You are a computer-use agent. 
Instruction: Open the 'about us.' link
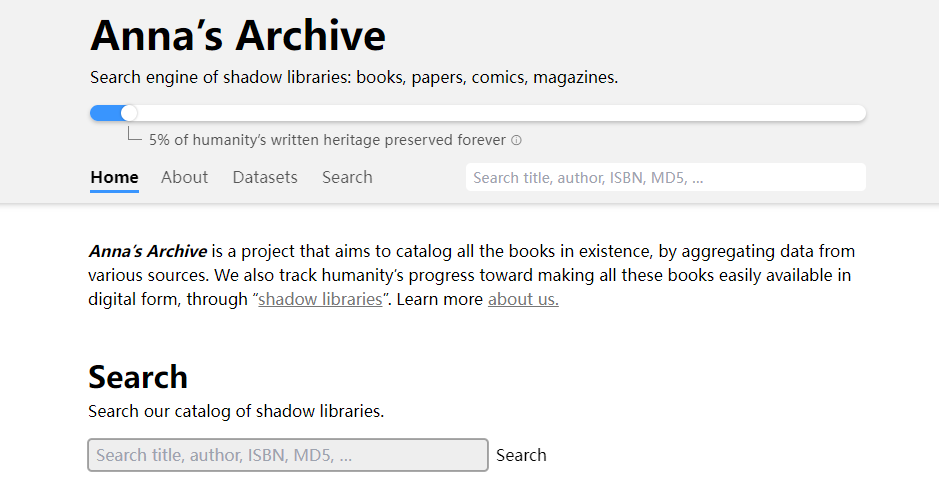coord(523,299)
